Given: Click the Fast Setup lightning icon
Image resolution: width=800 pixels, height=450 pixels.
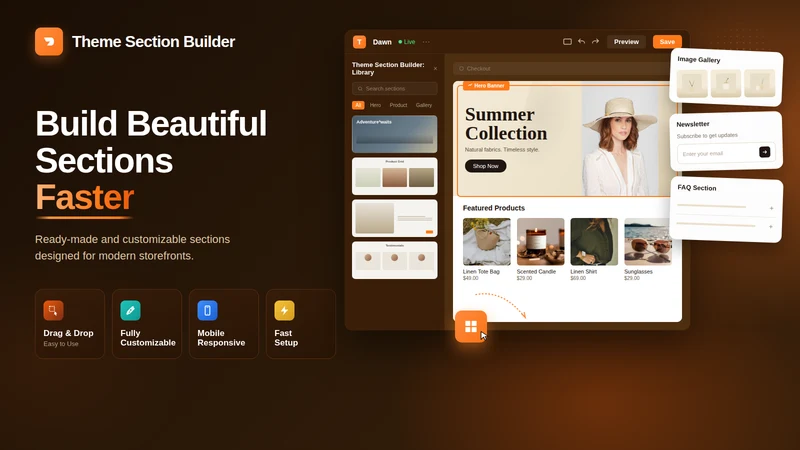Looking at the screenshot, I should coord(284,310).
